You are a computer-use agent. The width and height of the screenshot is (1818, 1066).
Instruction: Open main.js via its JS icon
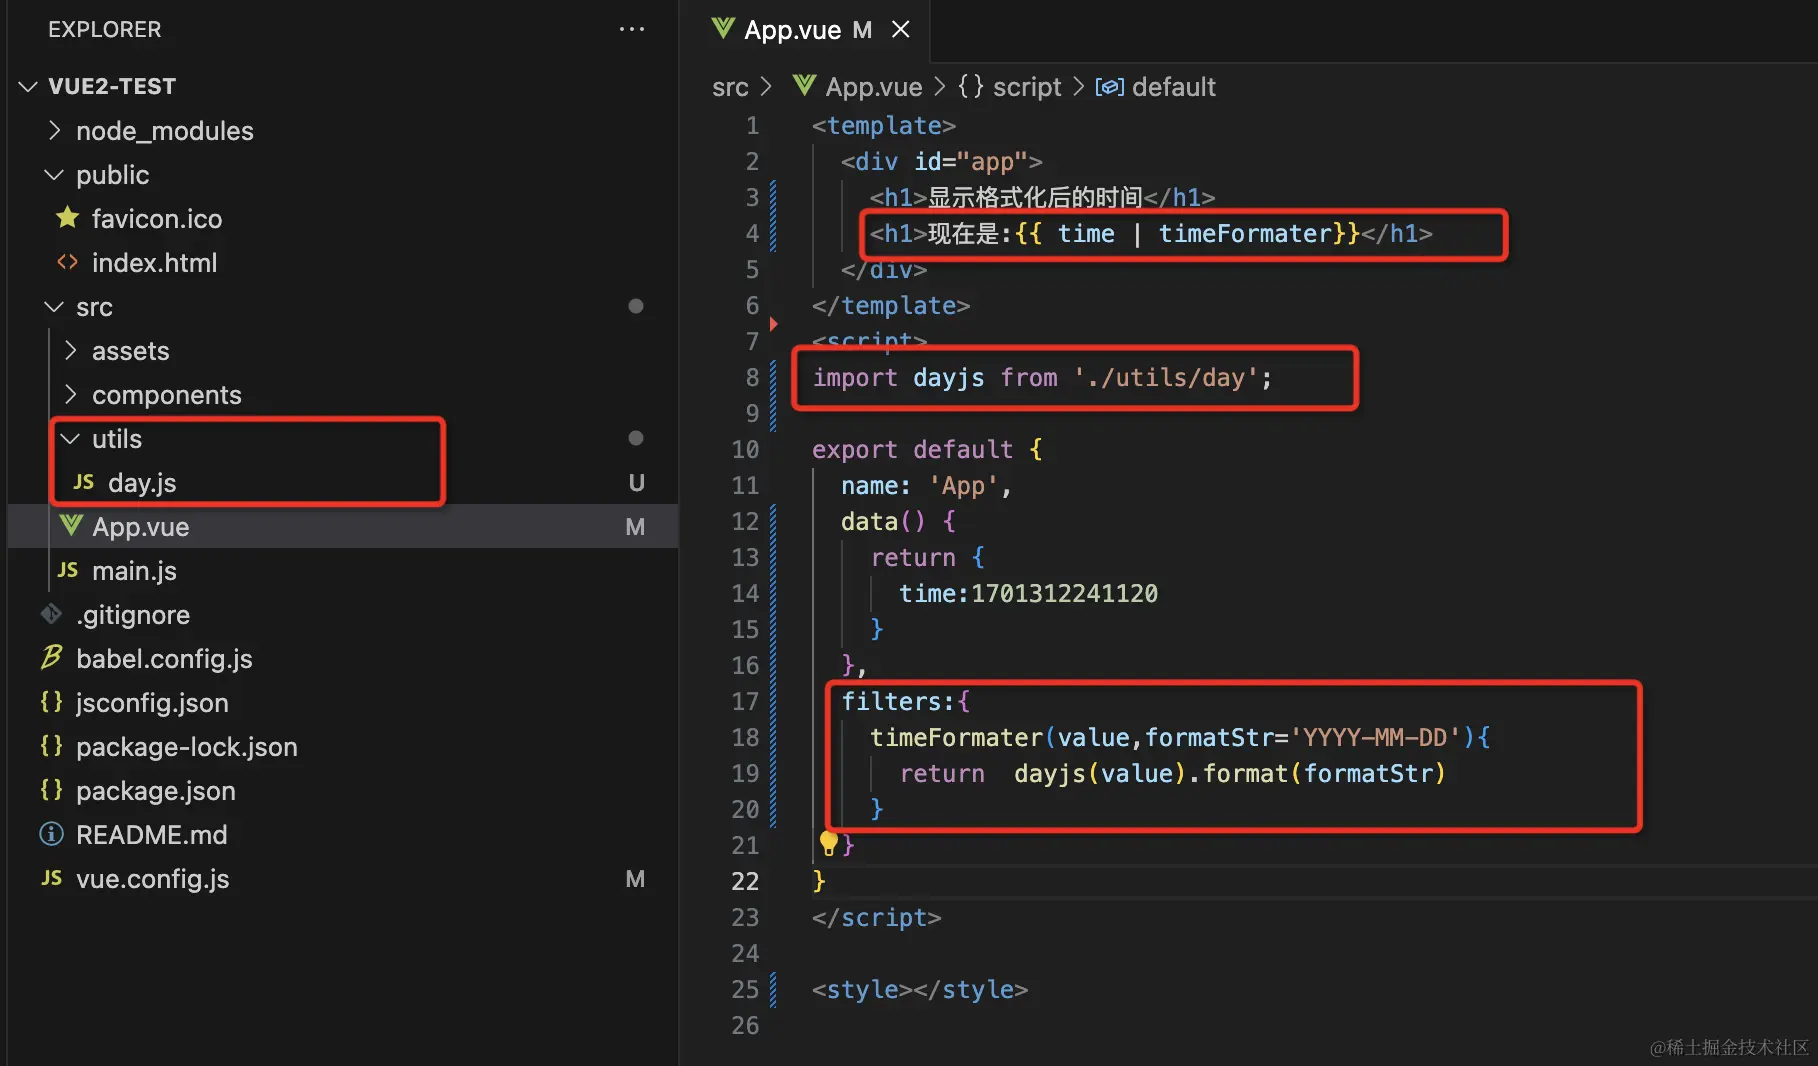click(x=68, y=570)
